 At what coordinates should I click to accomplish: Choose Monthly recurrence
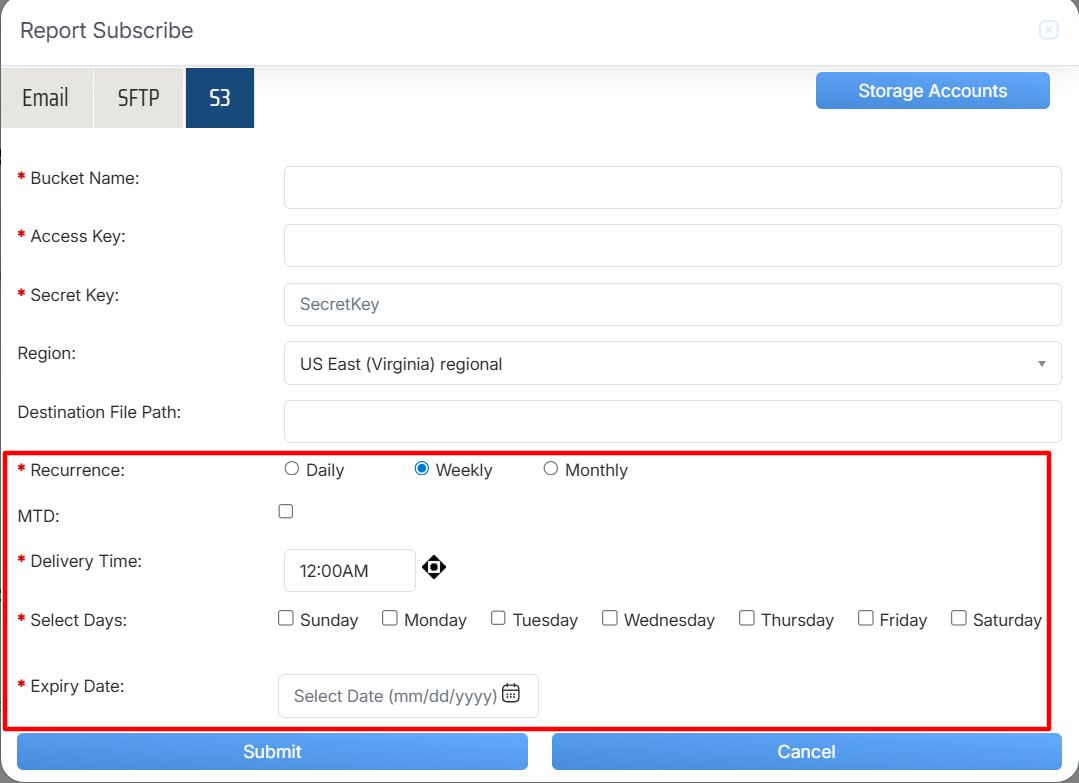(x=551, y=469)
